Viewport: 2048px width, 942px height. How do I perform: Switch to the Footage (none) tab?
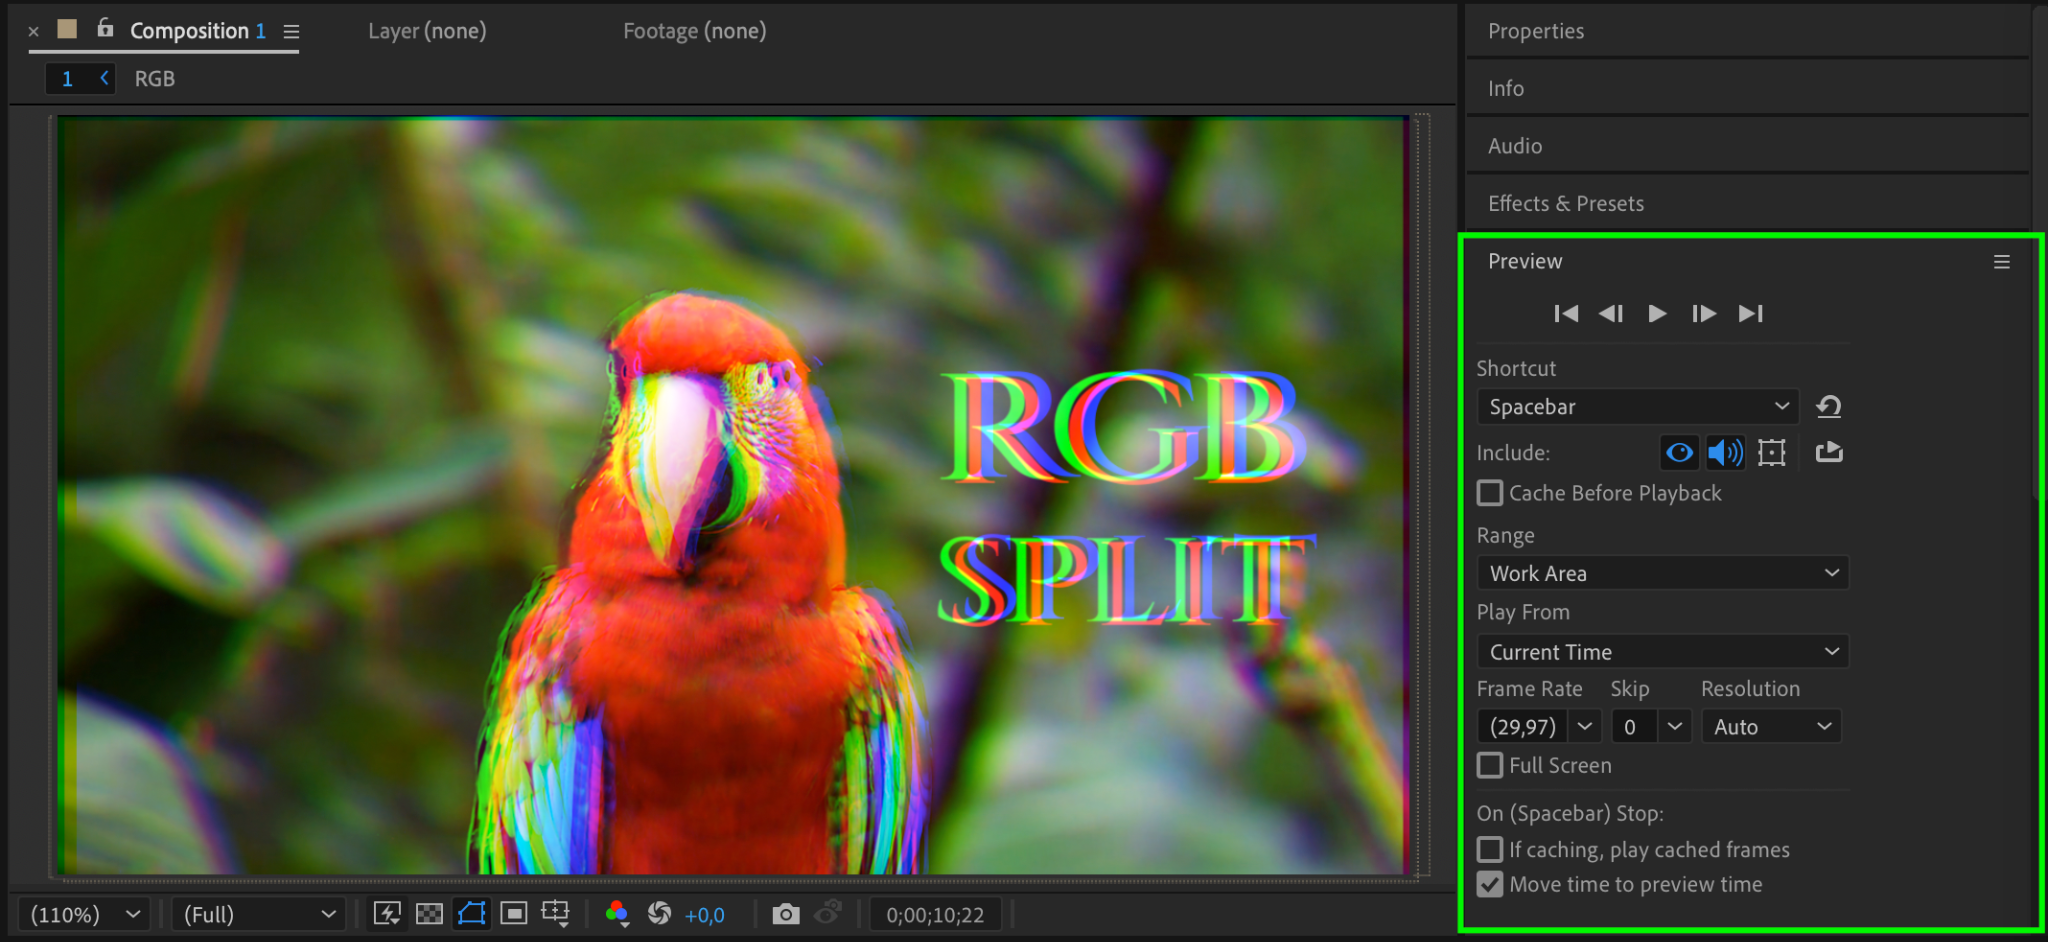pyautogui.click(x=694, y=31)
